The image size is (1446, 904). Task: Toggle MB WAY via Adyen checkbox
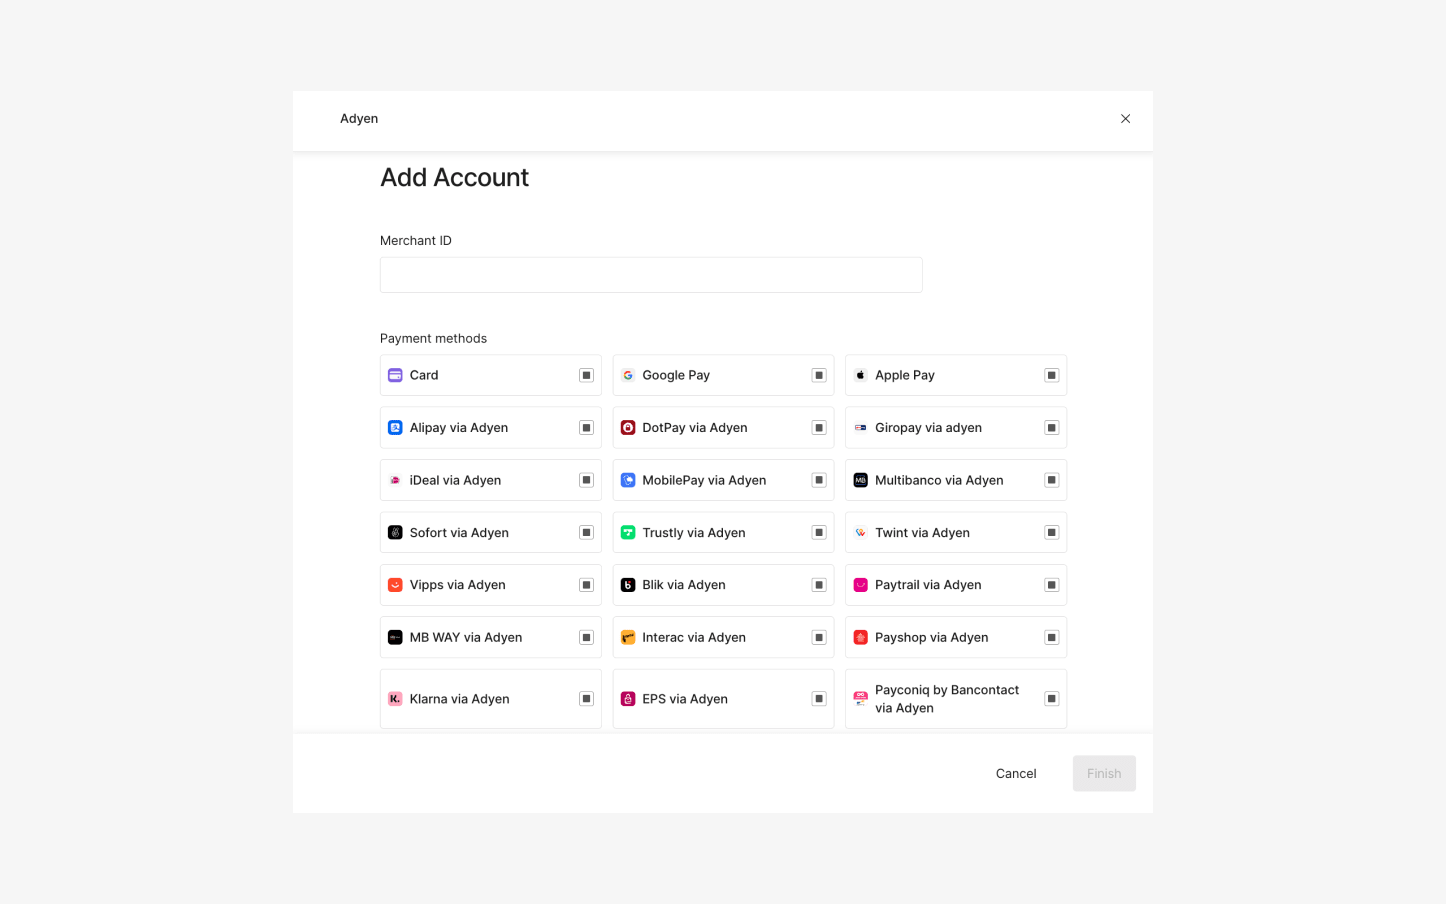tap(587, 637)
